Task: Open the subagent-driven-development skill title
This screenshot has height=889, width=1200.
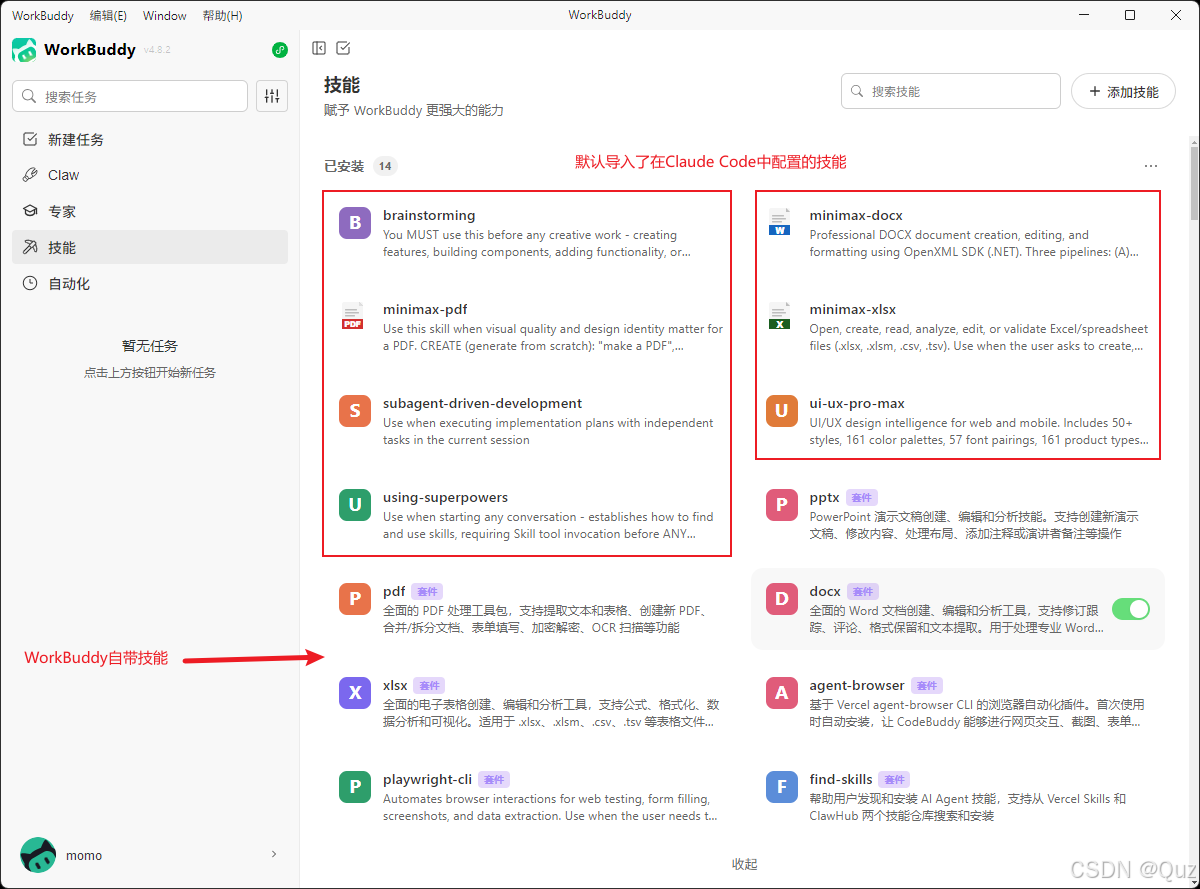Action: (482, 403)
